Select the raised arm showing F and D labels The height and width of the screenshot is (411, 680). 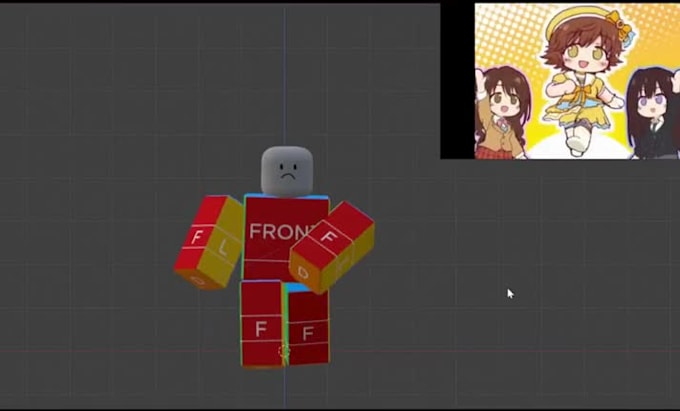[x=332, y=247]
